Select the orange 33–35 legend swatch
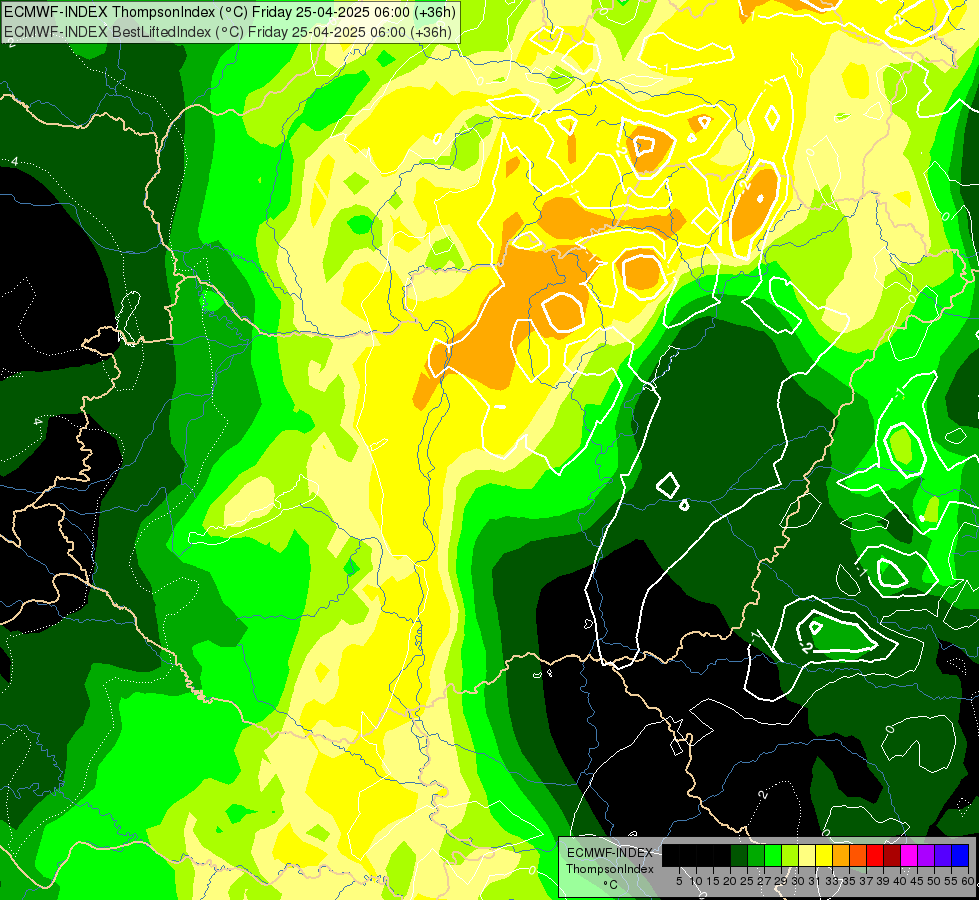979x900 pixels. (841, 856)
